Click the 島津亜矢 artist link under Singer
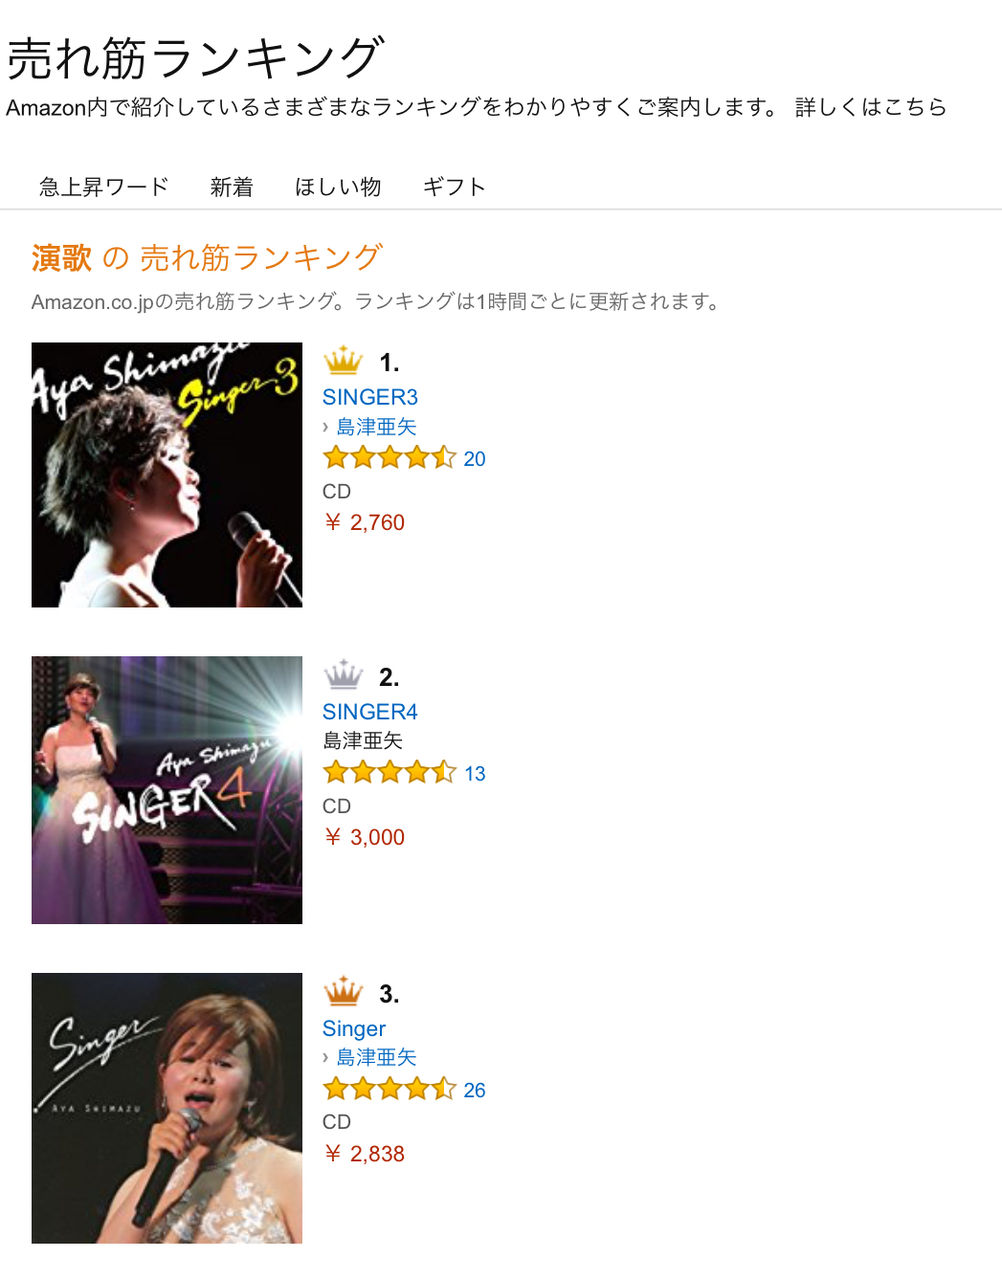 [x=376, y=1057]
